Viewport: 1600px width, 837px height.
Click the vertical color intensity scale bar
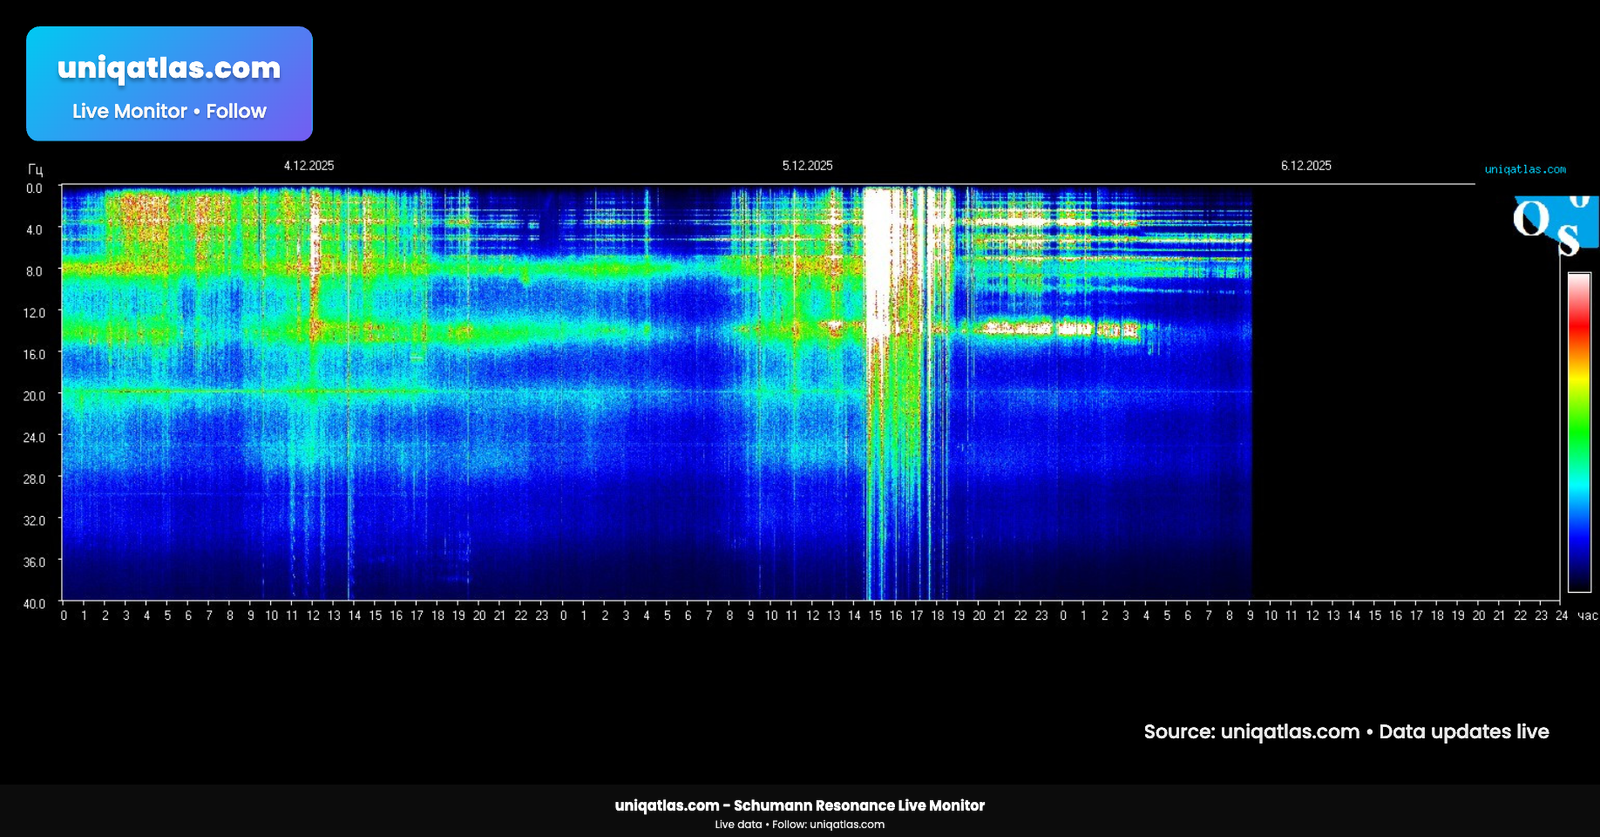click(x=1579, y=432)
